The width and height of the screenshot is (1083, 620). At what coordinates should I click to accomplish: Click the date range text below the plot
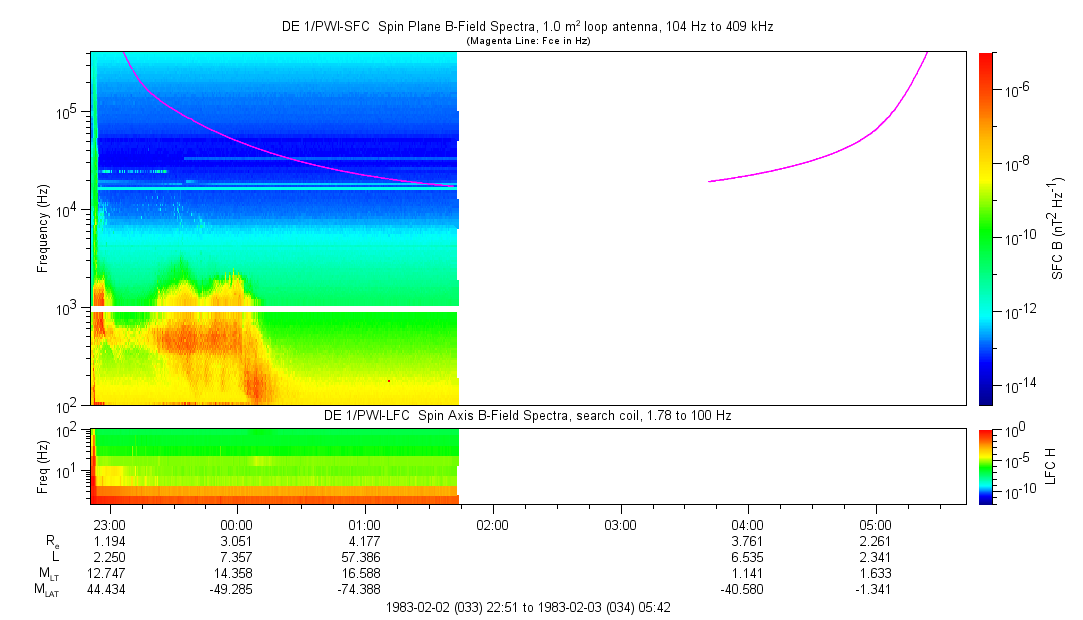coord(527,607)
